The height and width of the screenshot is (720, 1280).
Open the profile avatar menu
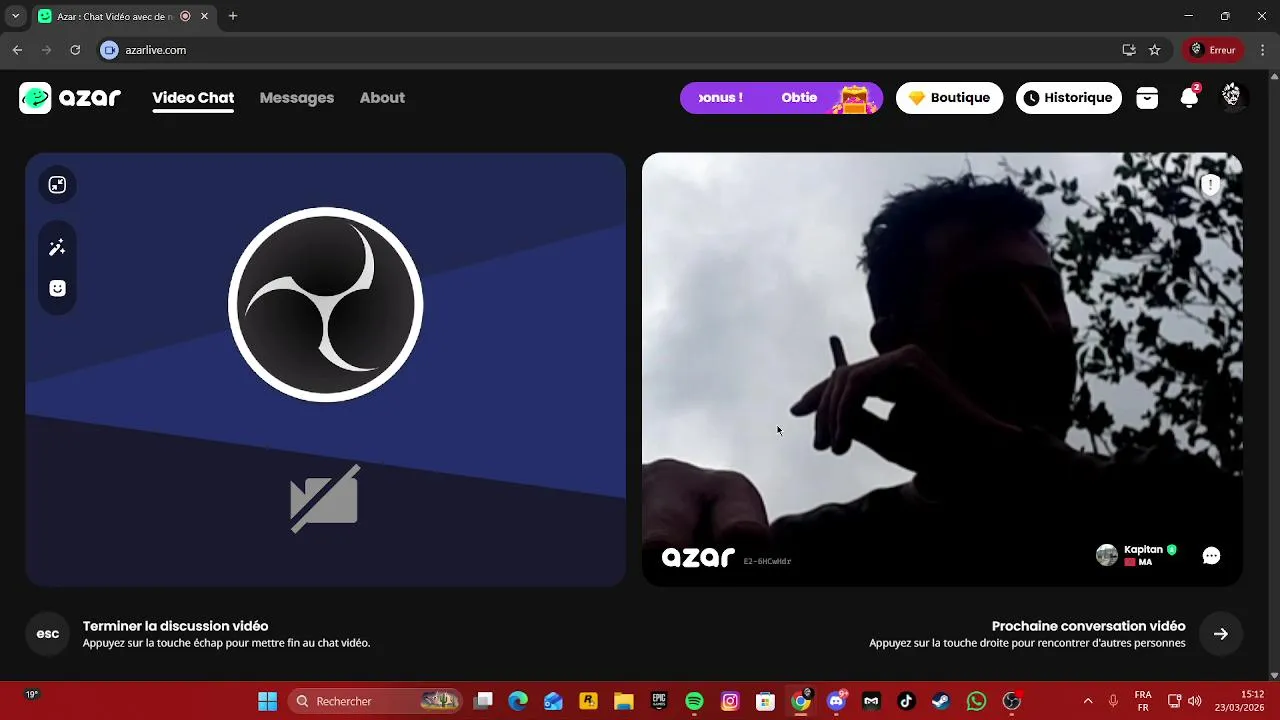[1231, 96]
